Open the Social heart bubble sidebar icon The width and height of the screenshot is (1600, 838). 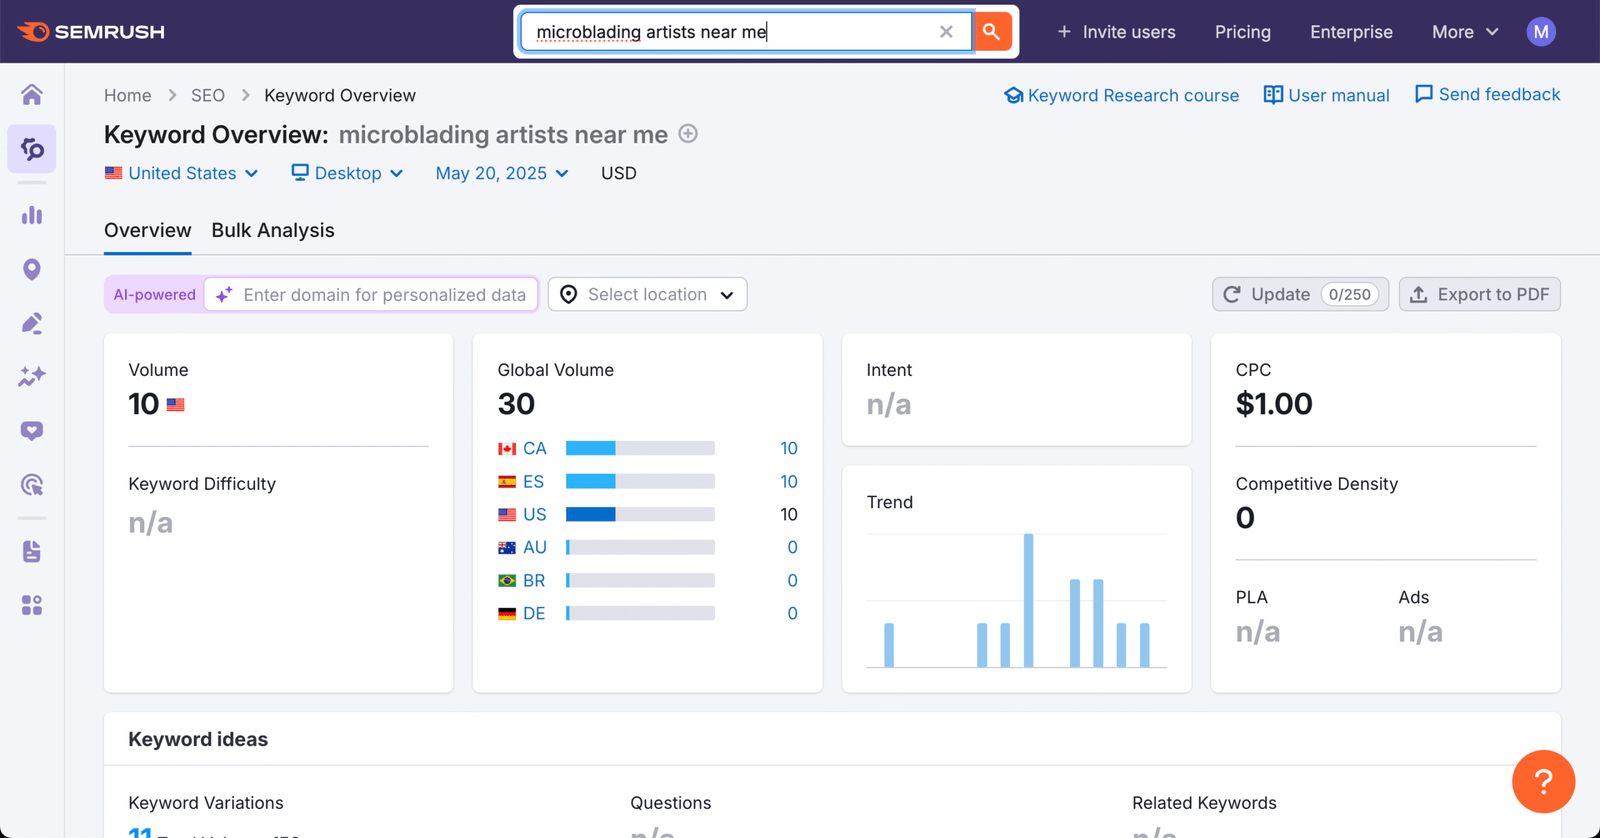coord(32,431)
